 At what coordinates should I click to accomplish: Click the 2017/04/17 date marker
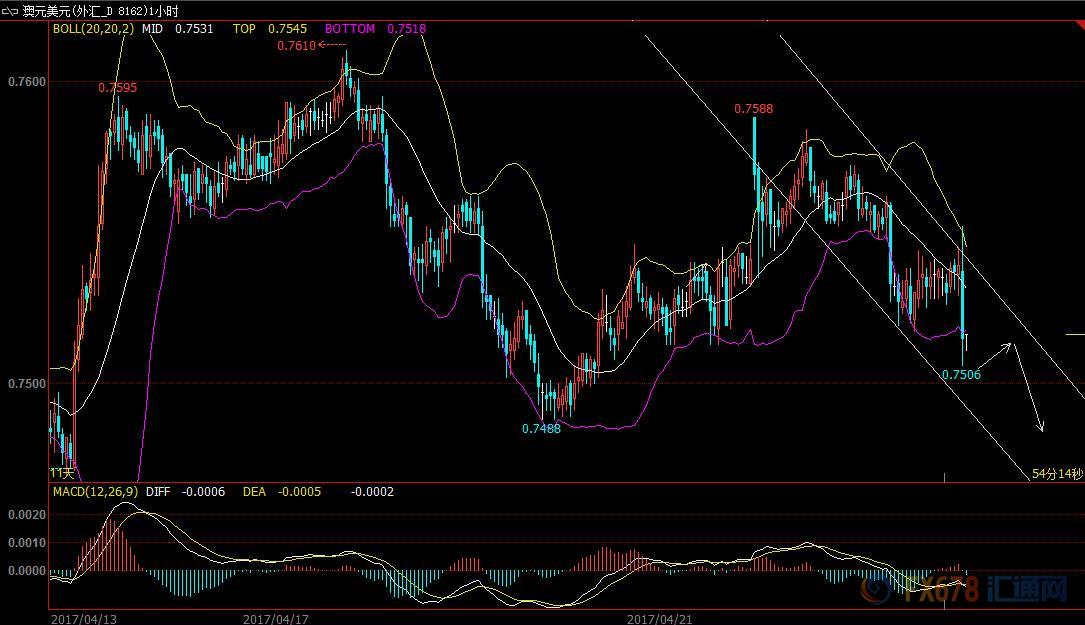point(276,618)
